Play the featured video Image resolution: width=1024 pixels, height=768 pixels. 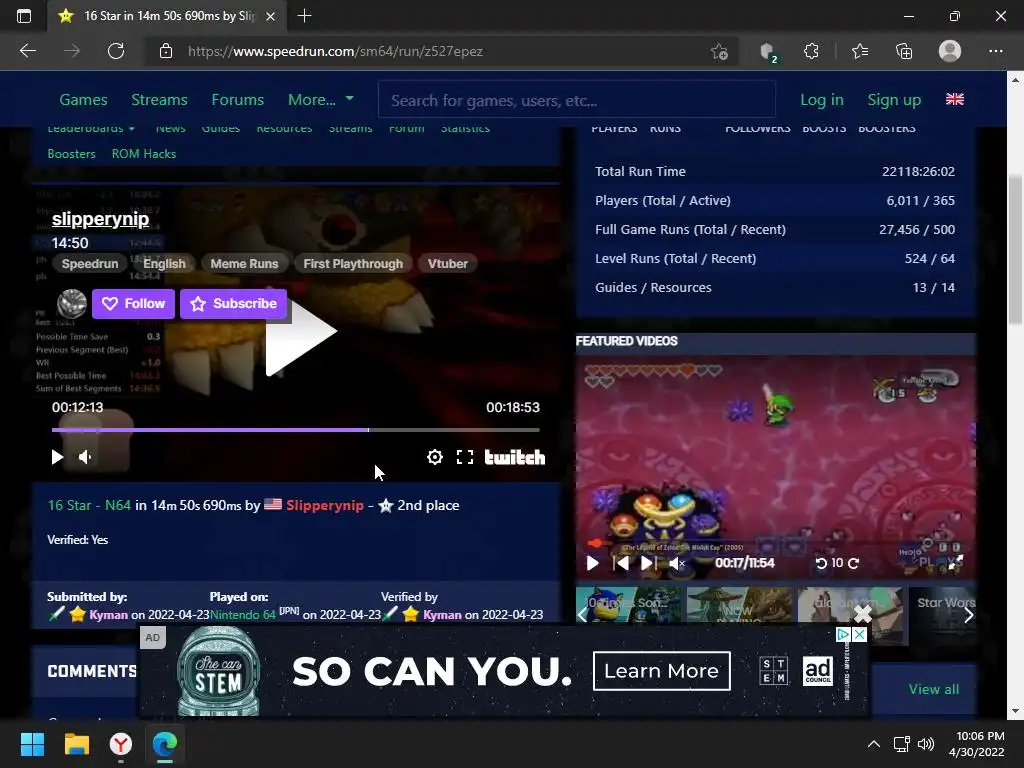[x=592, y=563]
